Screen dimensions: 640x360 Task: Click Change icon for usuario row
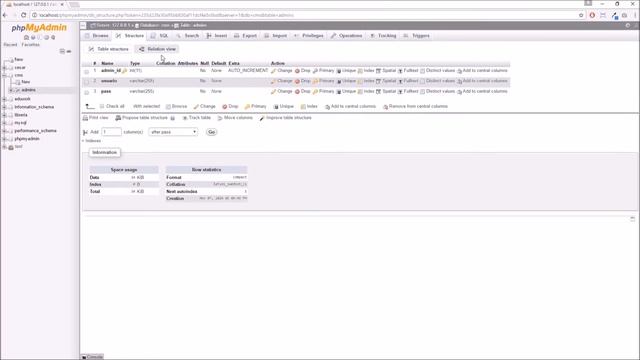(273, 81)
